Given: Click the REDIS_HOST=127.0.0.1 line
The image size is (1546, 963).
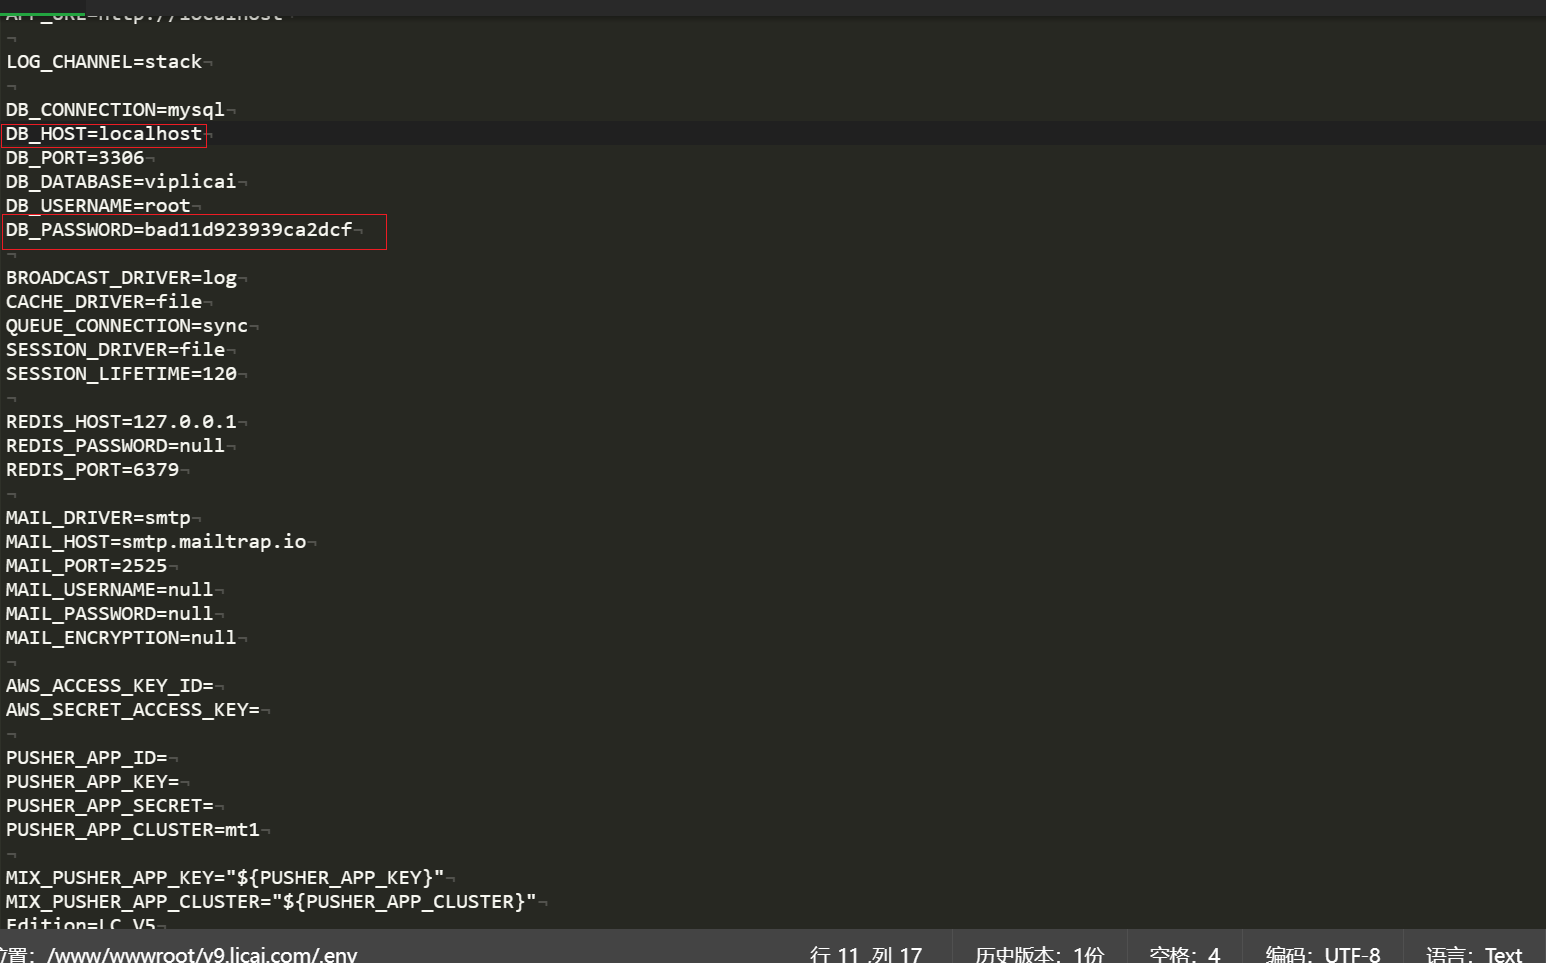Looking at the screenshot, I should point(121,422).
